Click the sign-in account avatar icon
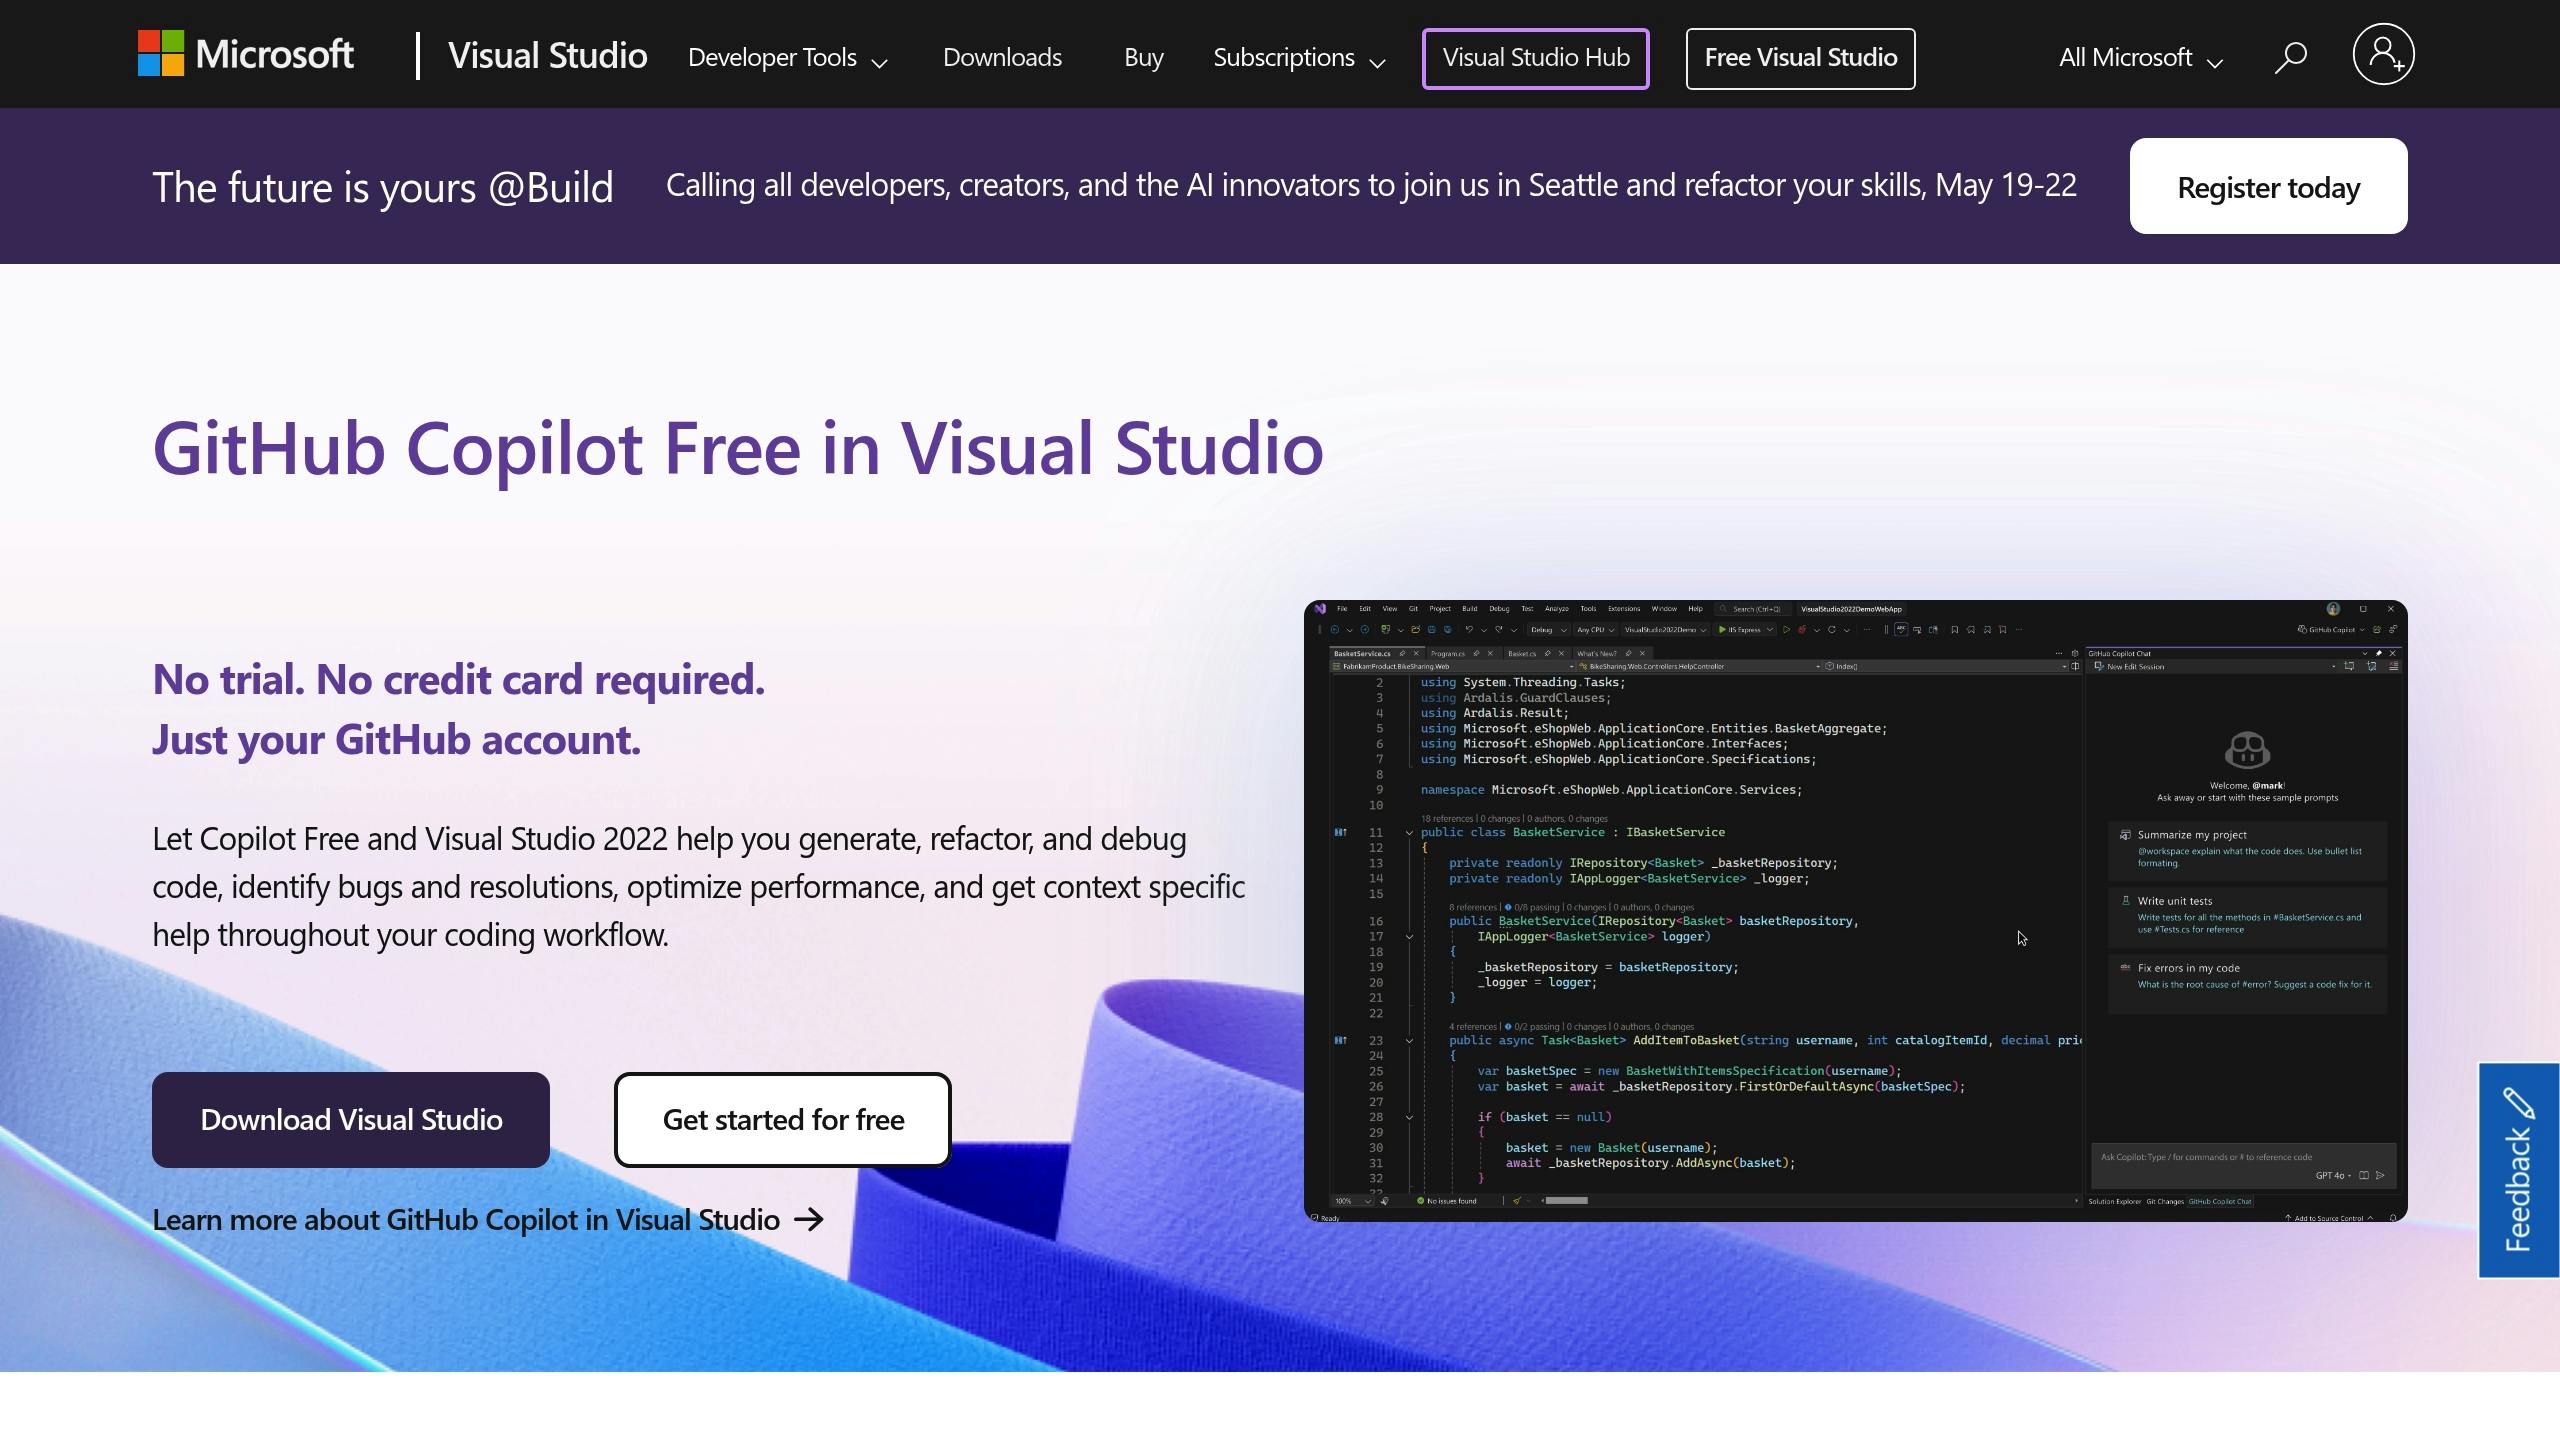The width and height of the screenshot is (2560, 1440). click(2383, 54)
